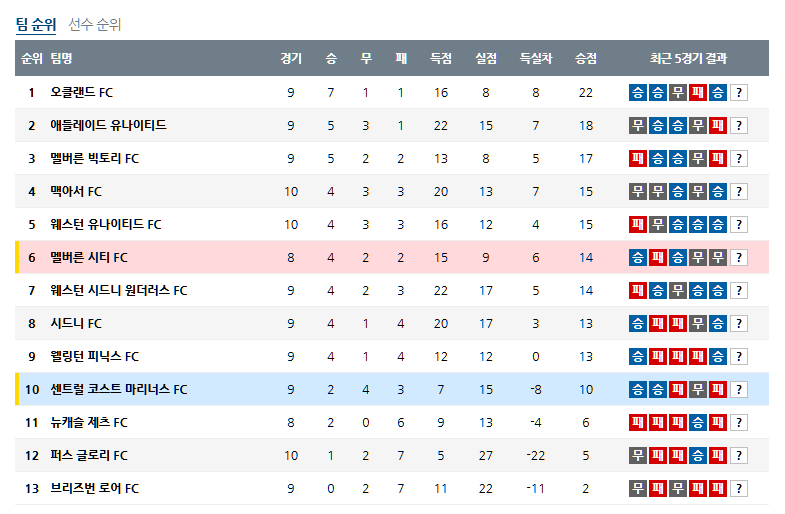
Task: Click the '?' icon in 브리즈번 로어 FC row
Action: tap(739, 489)
